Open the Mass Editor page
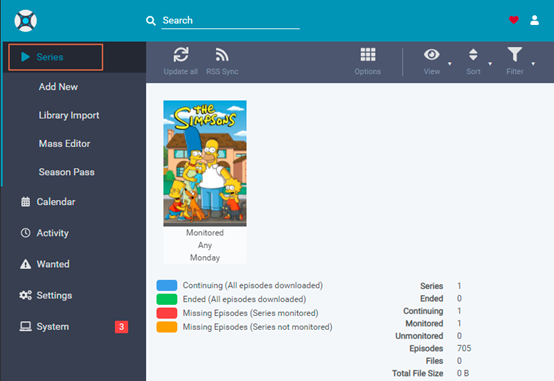This screenshot has height=381, width=554. 64,143
